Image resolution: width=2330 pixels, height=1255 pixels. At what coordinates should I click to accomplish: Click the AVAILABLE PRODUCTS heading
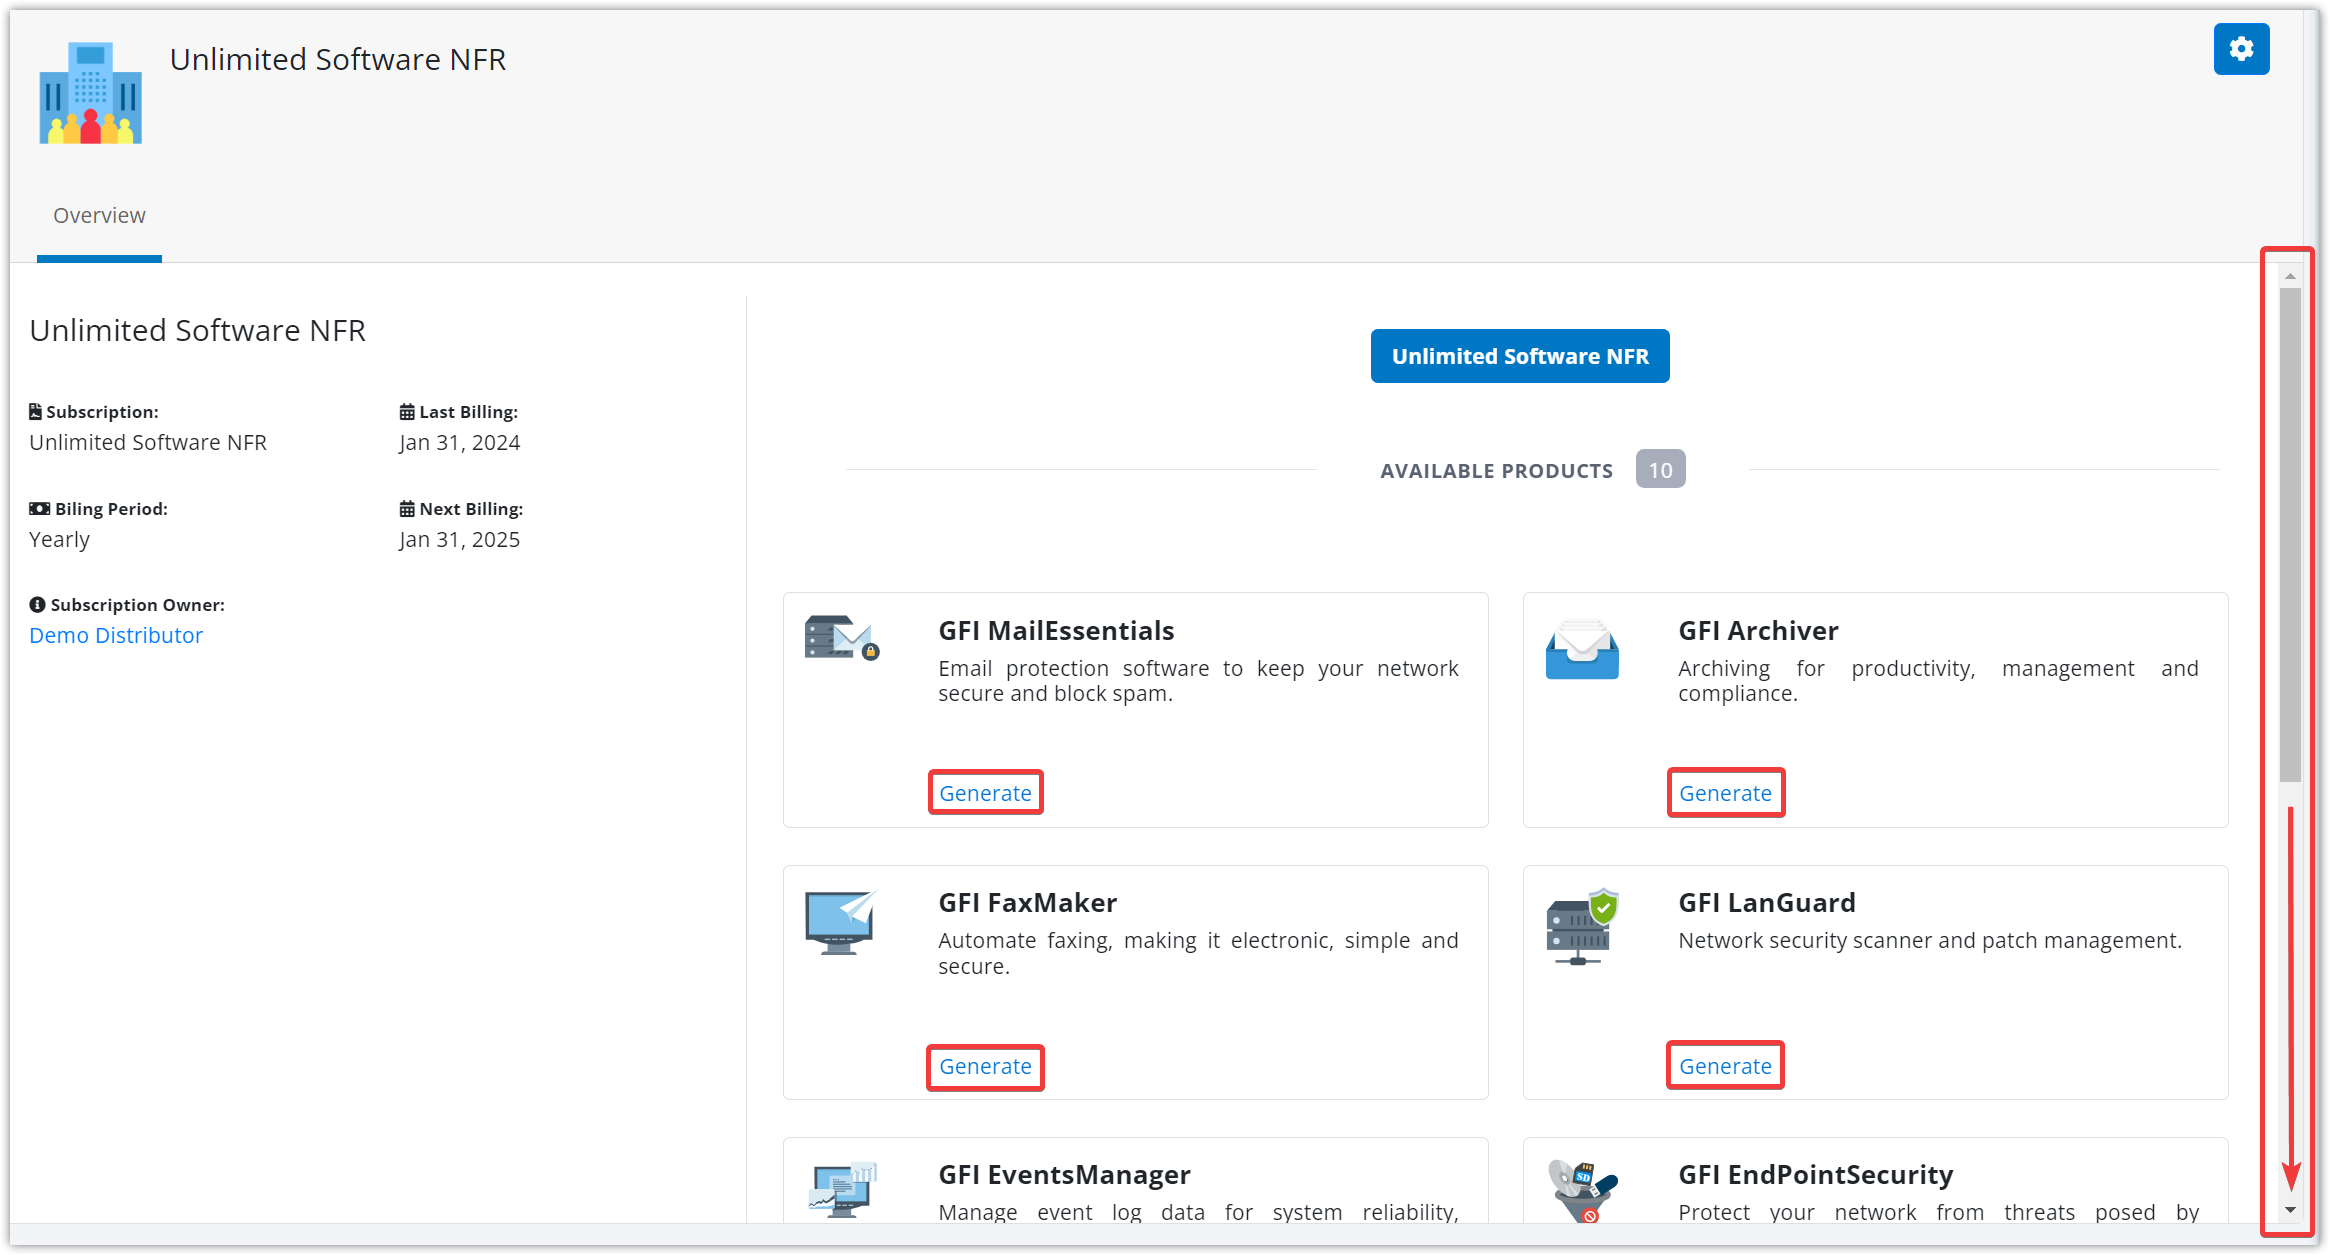point(1496,470)
